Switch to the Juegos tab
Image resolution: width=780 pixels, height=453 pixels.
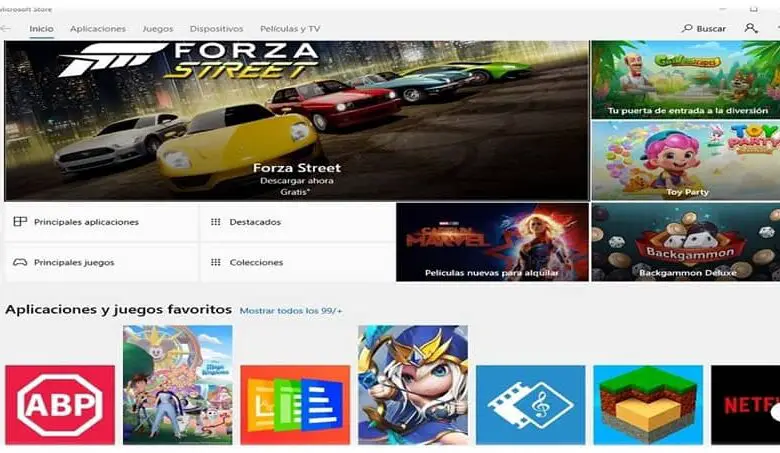coord(158,29)
